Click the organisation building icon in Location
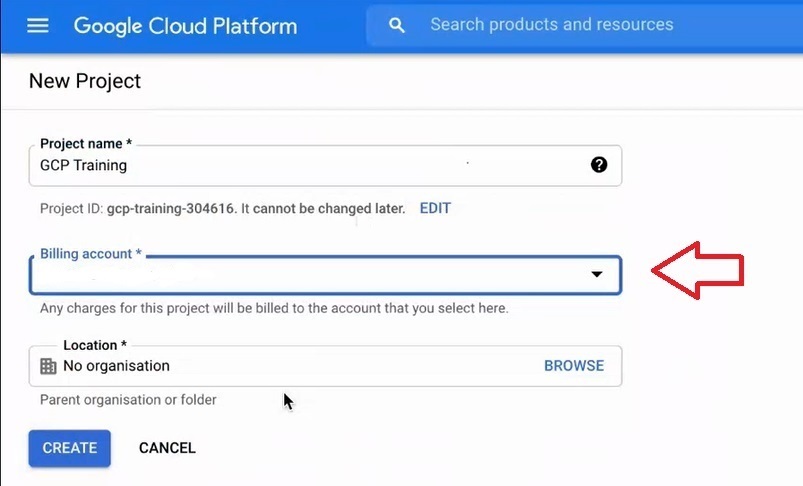Viewport: 803px width, 486px height. click(48, 366)
